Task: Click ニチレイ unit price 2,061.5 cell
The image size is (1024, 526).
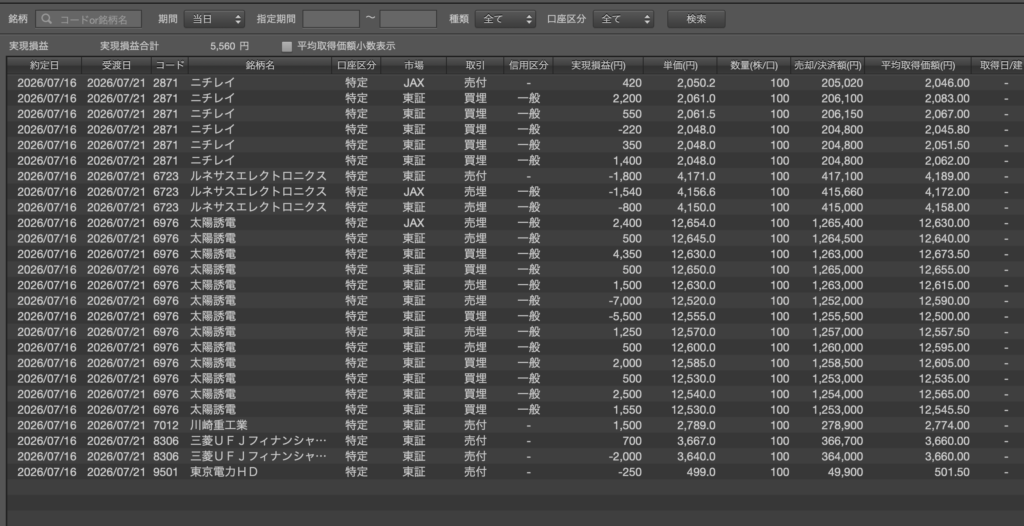Action: (696, 114)
